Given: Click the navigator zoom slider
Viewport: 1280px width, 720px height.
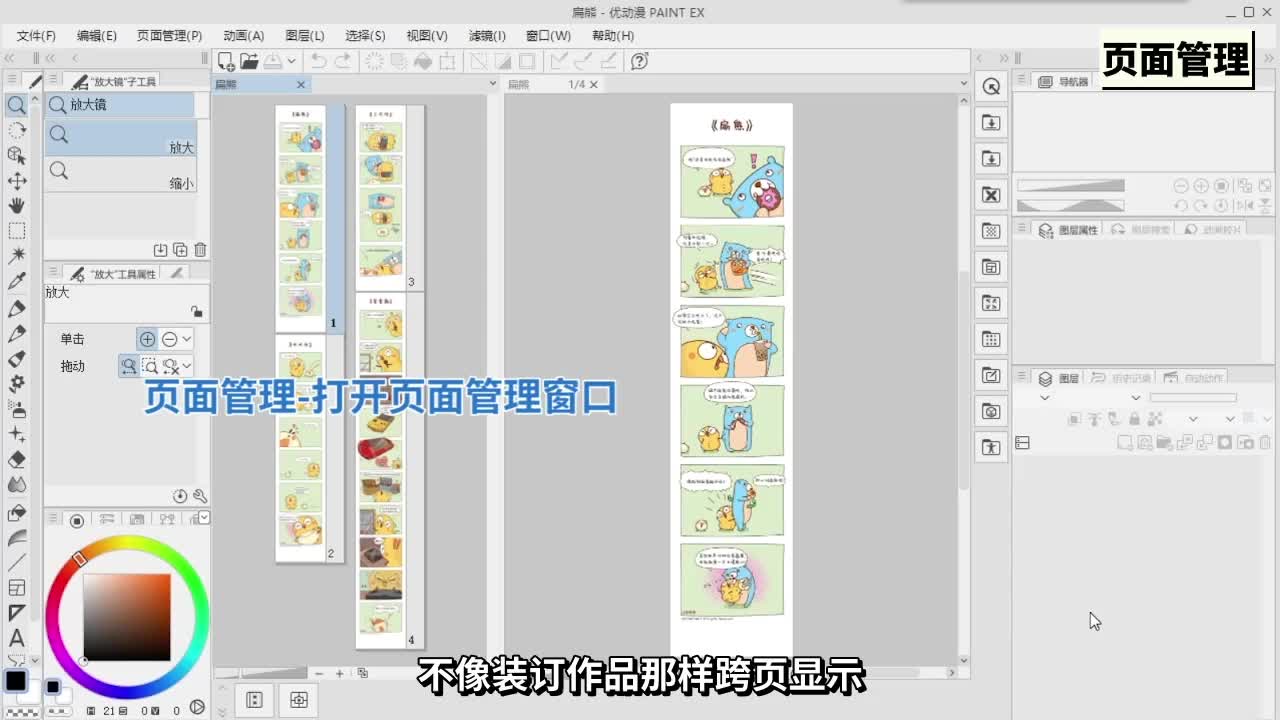Looking at the screenshot, I should [x=1071, y=186].
